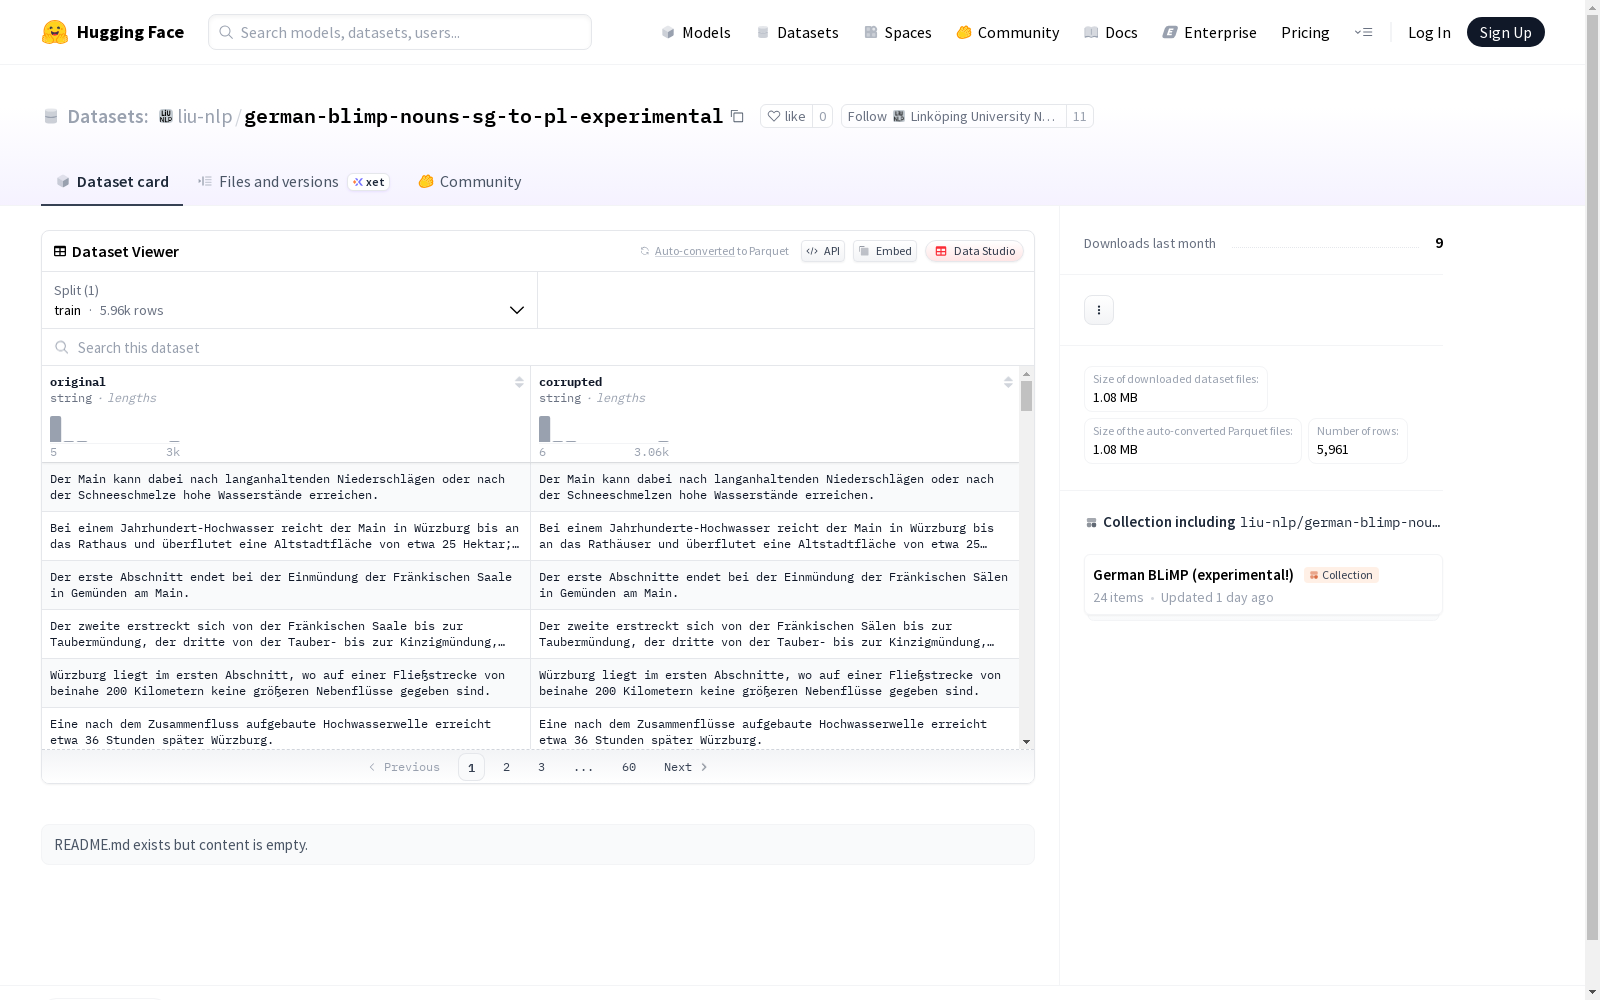1600x1000 pixels.
Task: Sort by the original column arrows
Action: [519, 382]
